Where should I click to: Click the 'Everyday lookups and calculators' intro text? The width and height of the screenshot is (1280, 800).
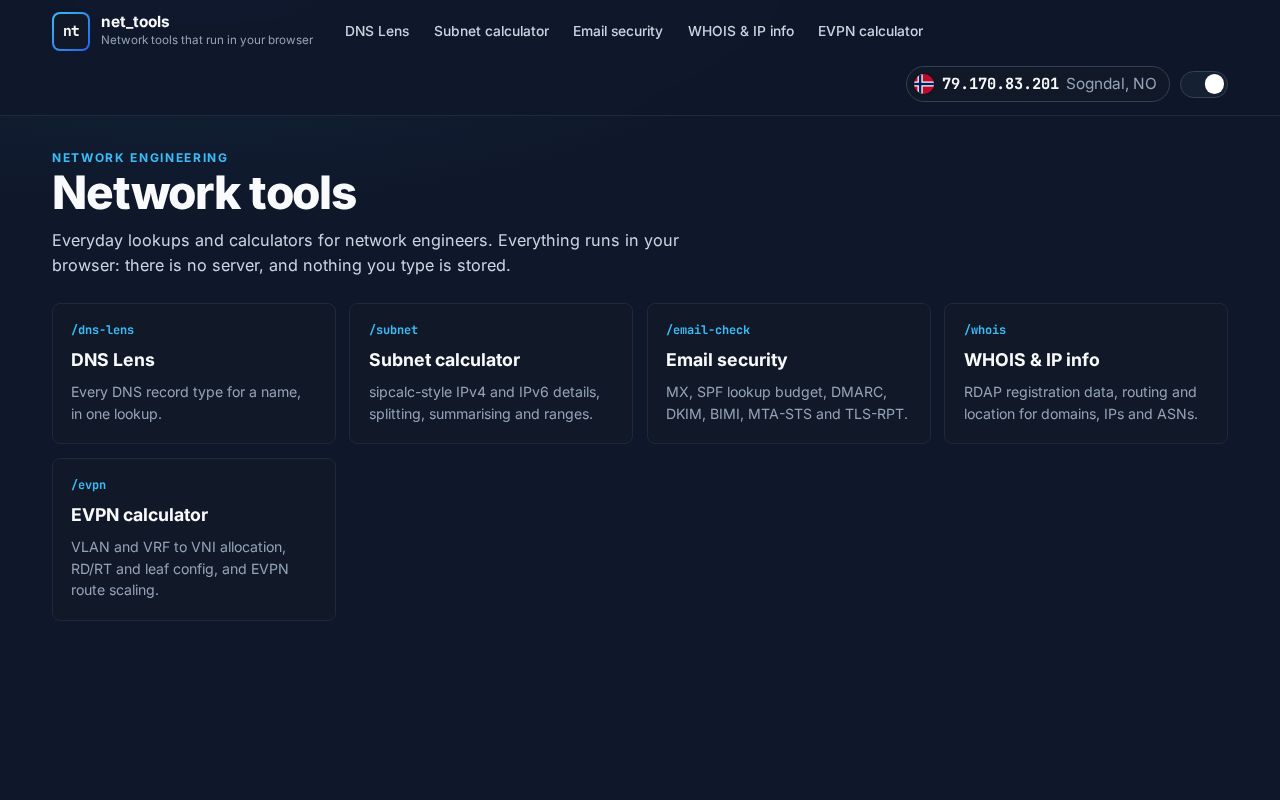coord(365,253)
